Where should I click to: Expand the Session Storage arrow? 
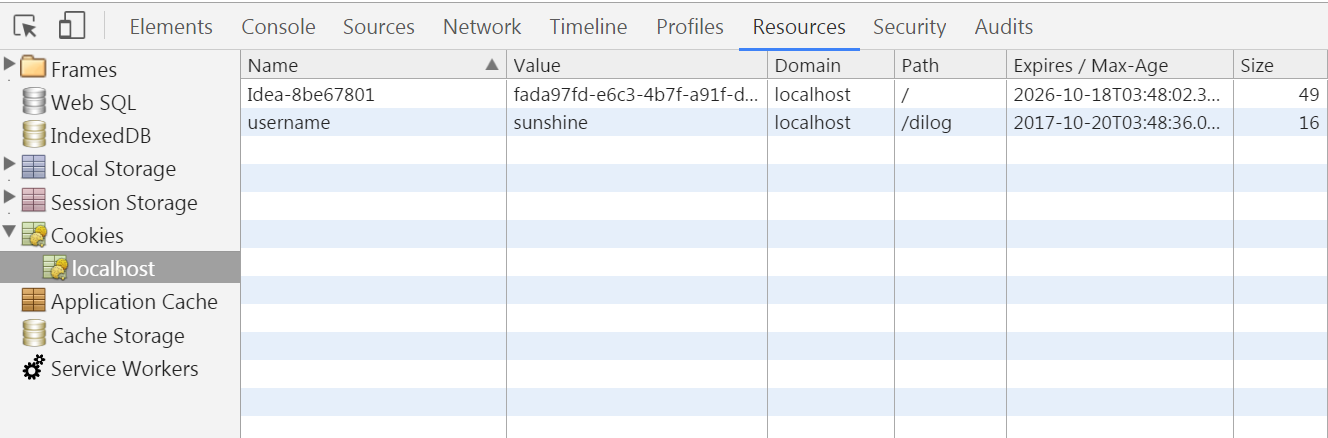click(10, 199)
